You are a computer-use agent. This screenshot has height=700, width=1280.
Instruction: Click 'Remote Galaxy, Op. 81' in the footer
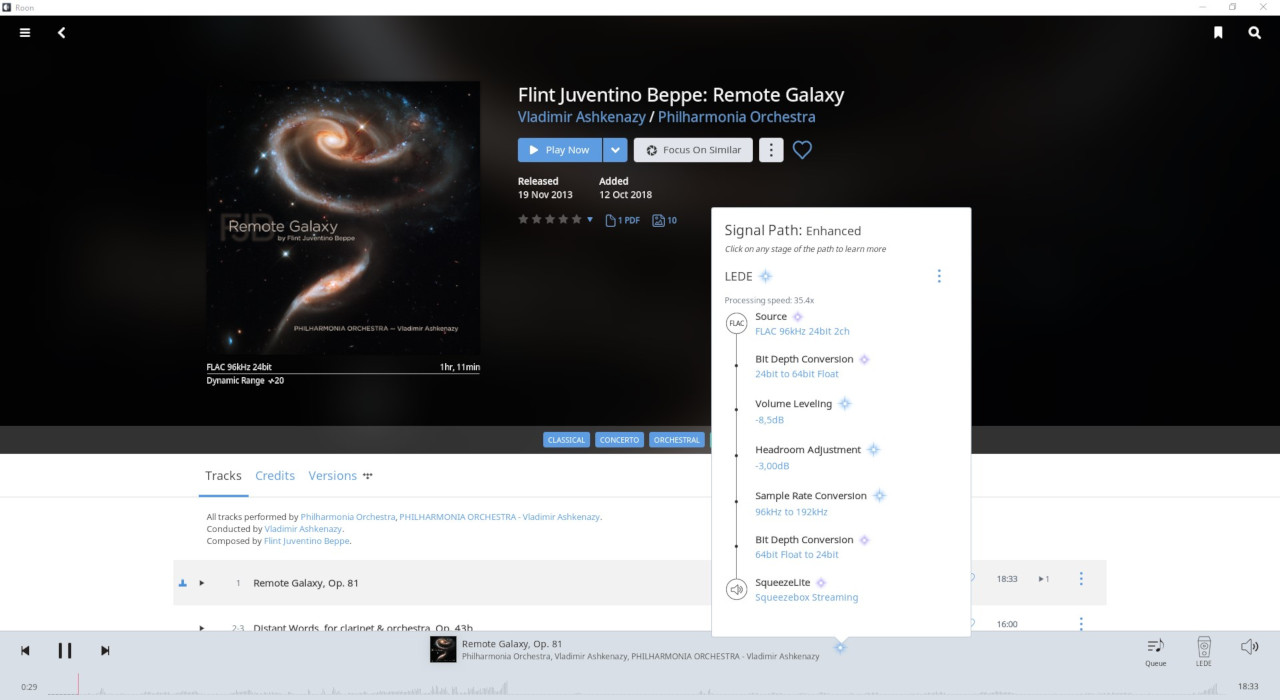pos(512,644)
